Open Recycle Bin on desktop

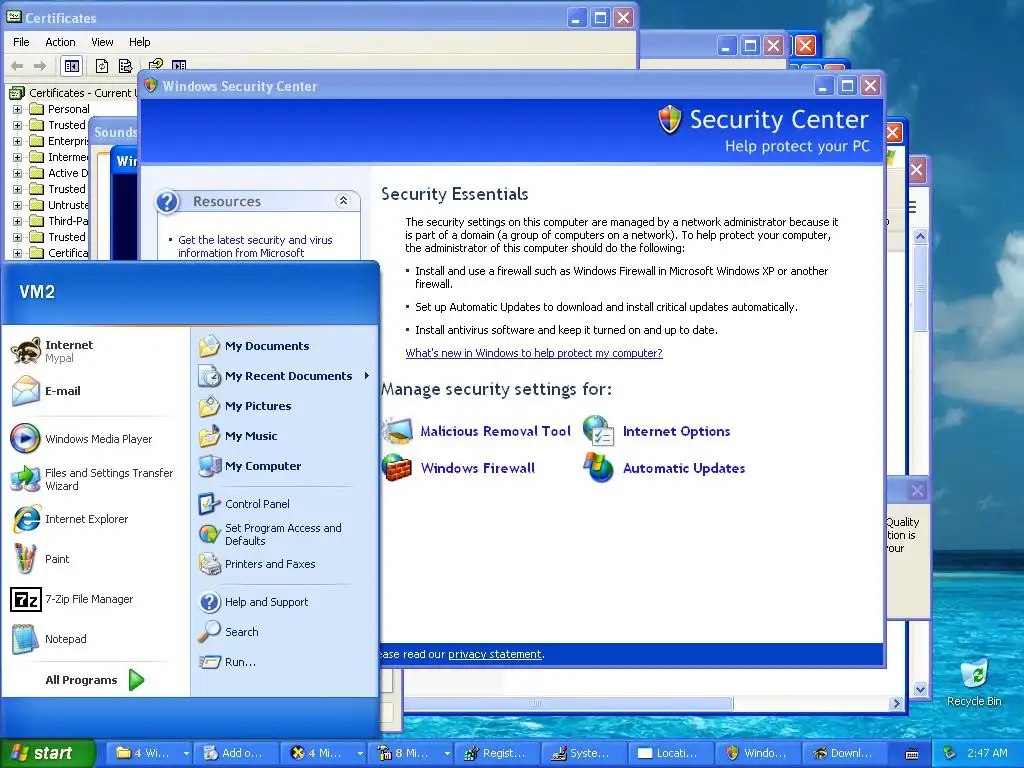coord(974,682)
